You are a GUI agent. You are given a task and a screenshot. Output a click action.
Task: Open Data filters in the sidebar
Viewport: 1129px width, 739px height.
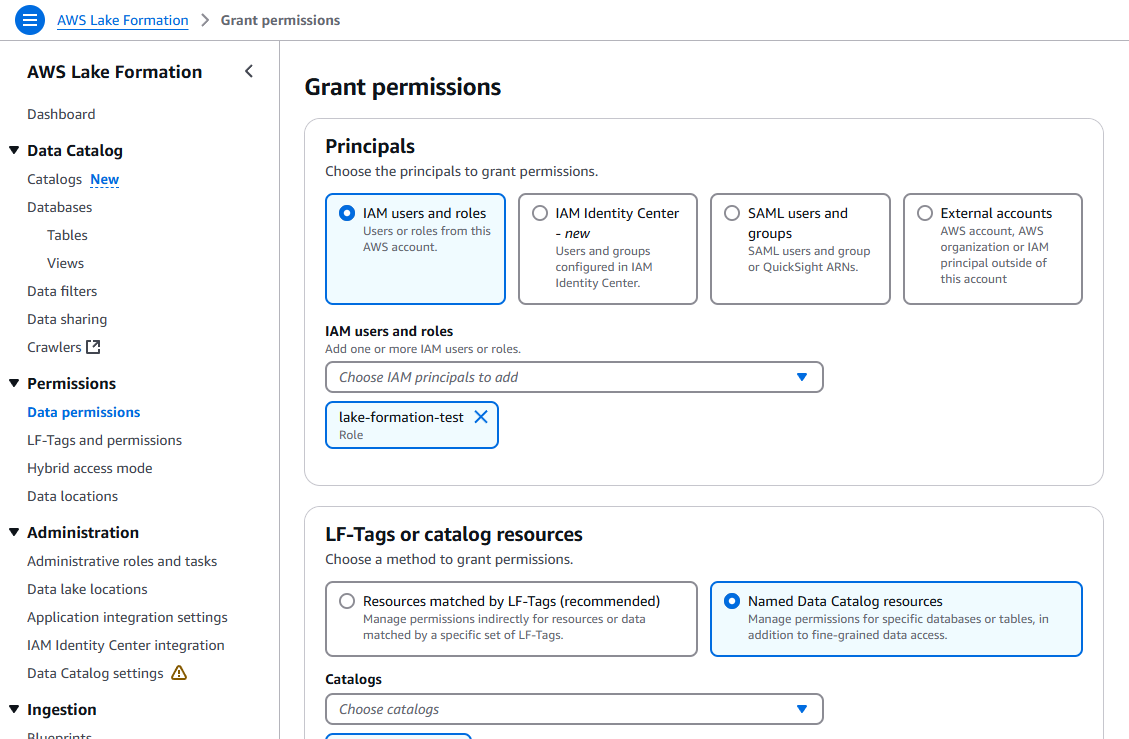coord(62,291)
